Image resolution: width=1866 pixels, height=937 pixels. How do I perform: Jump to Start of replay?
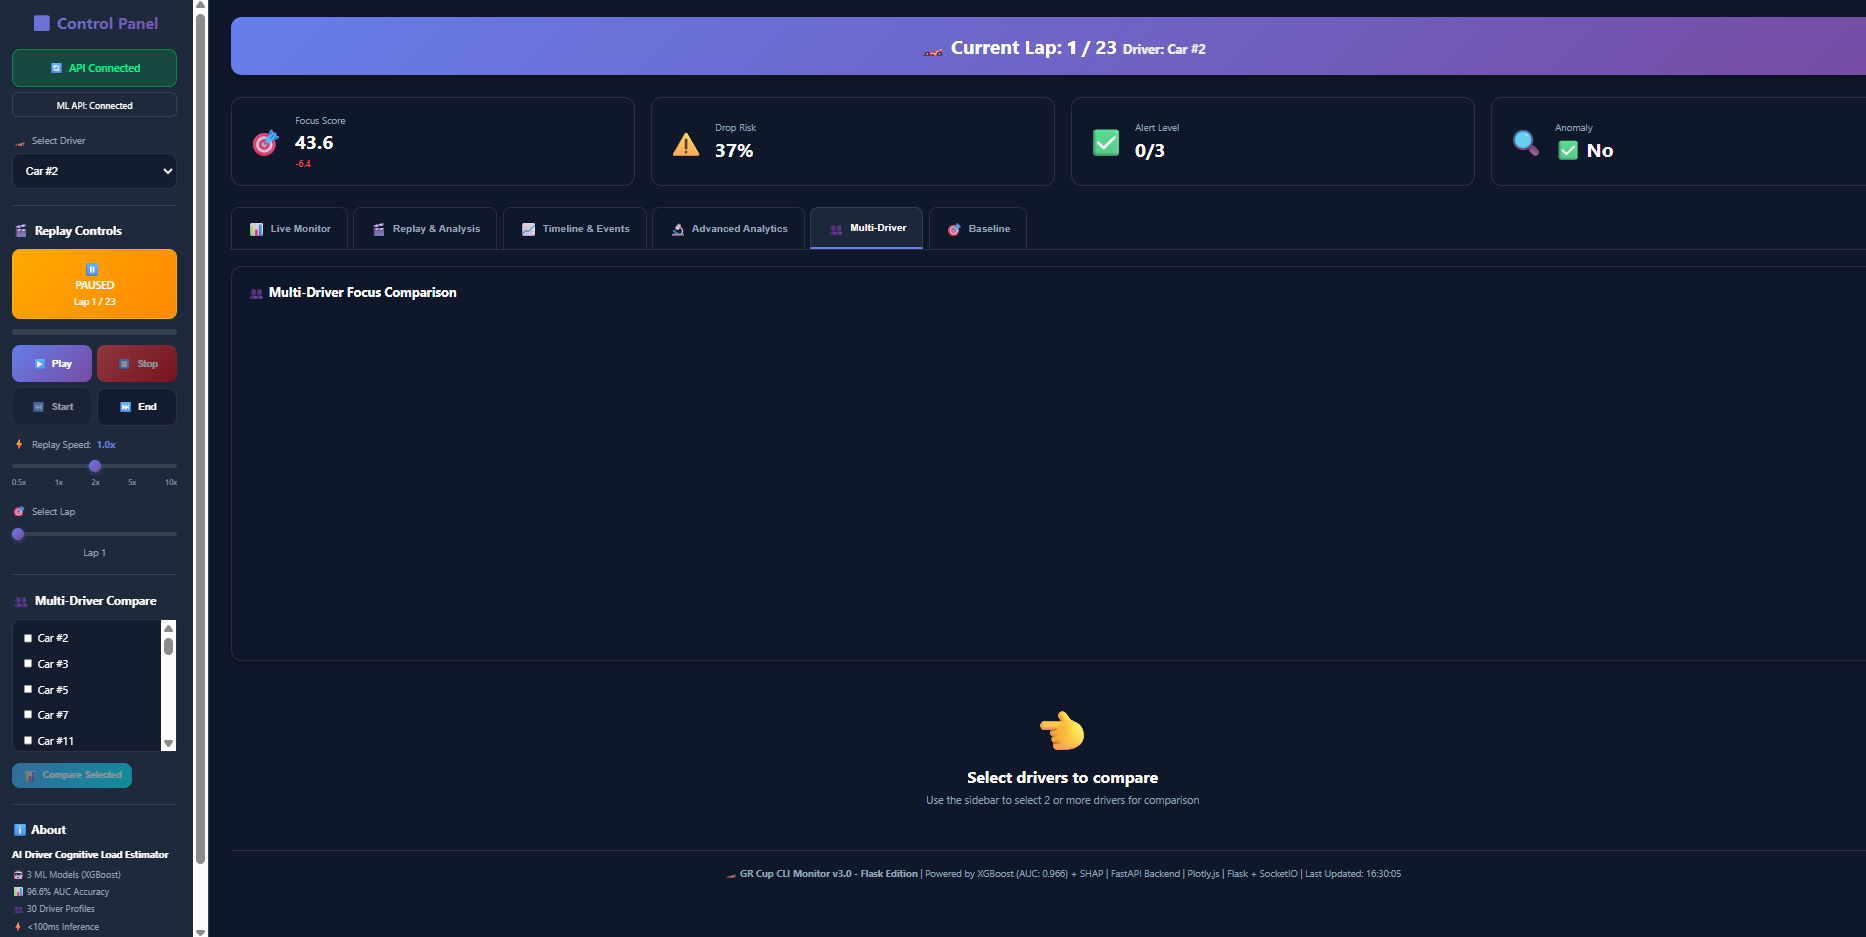tap(52, 407)
